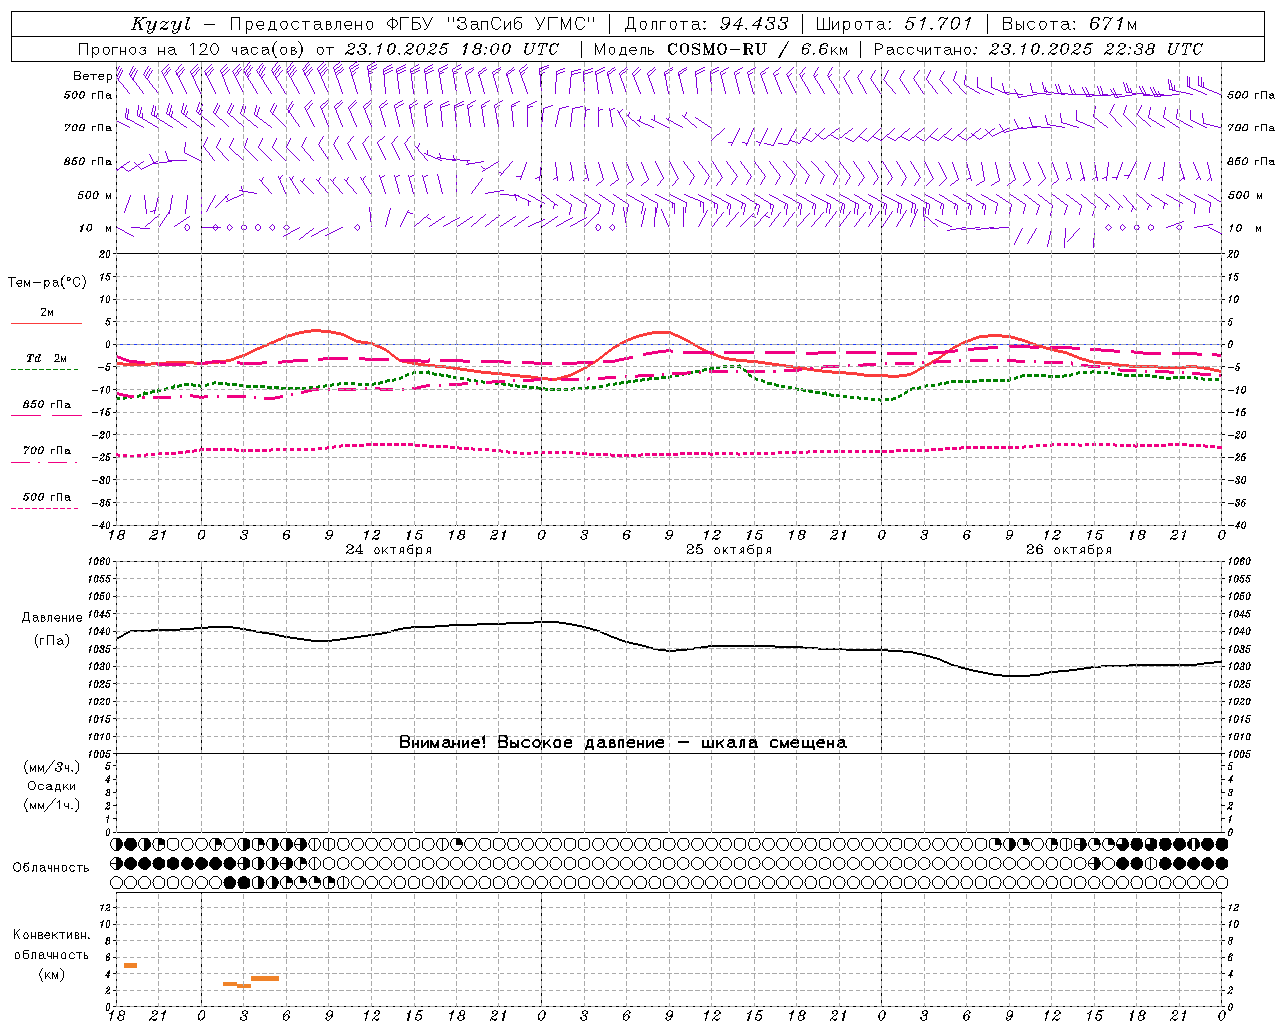1280x1024 pixels.
Task: Click the station name "Kyzyl" in the header
Action: (161, 24)
